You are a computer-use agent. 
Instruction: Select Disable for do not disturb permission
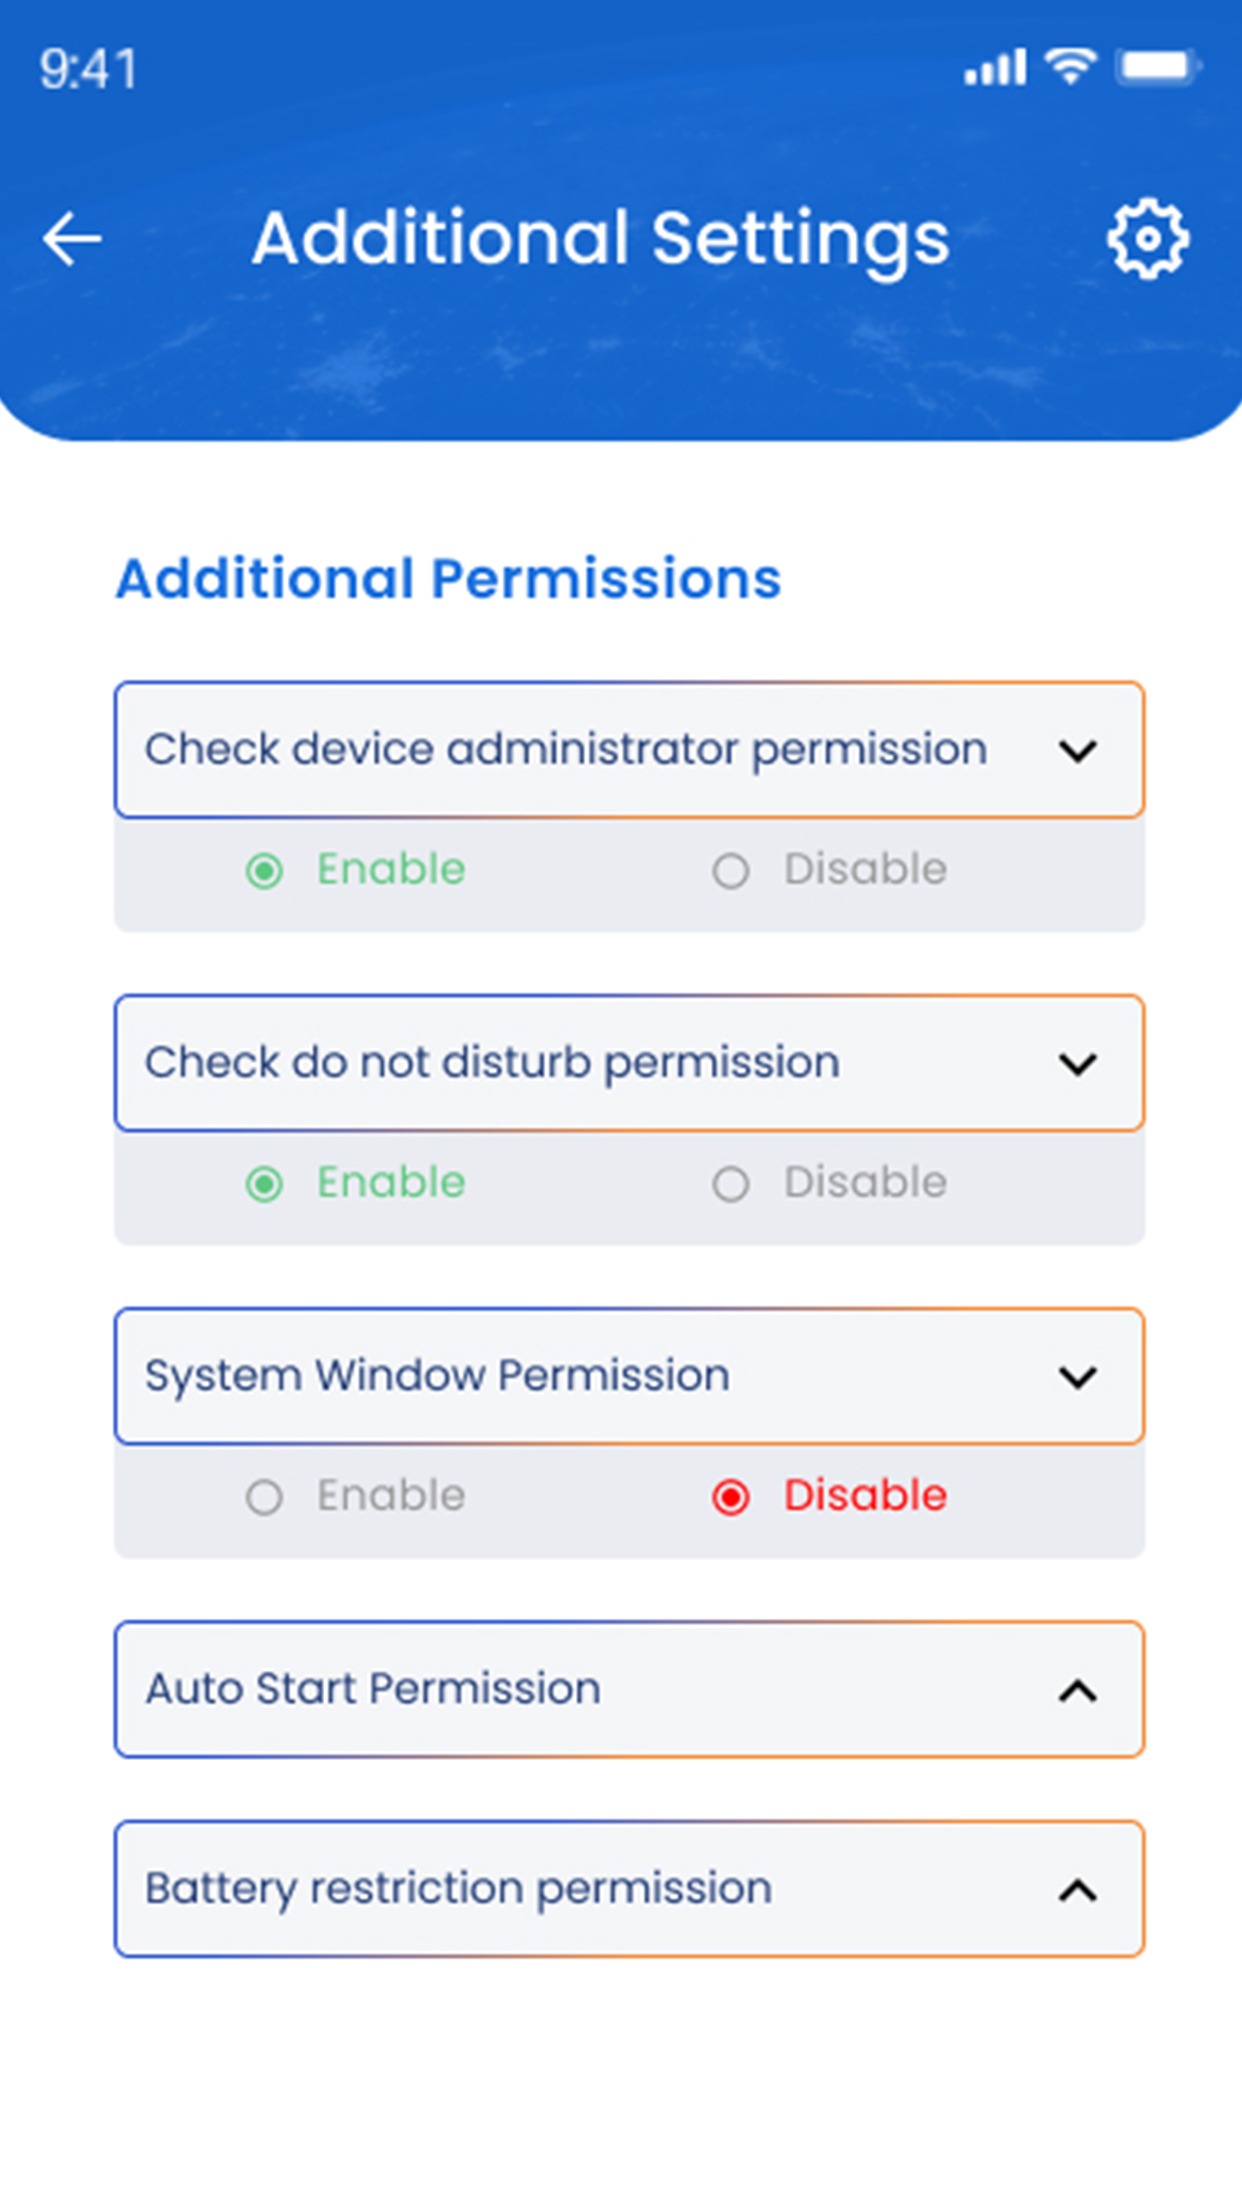(x=829, y=1183)
